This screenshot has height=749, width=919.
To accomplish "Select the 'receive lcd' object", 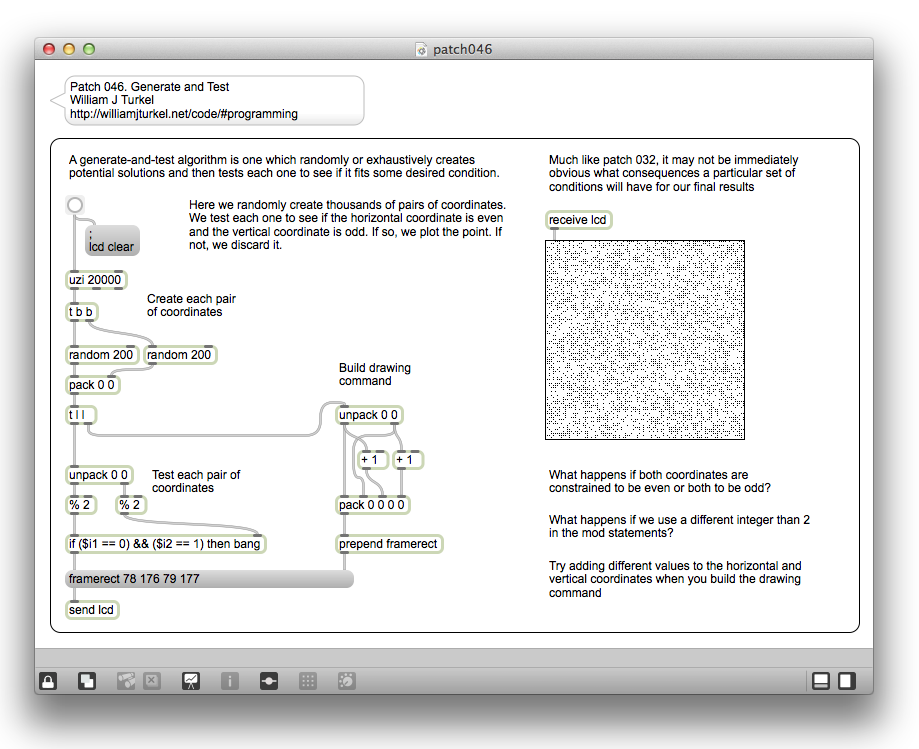I will [x=578, y=220].
